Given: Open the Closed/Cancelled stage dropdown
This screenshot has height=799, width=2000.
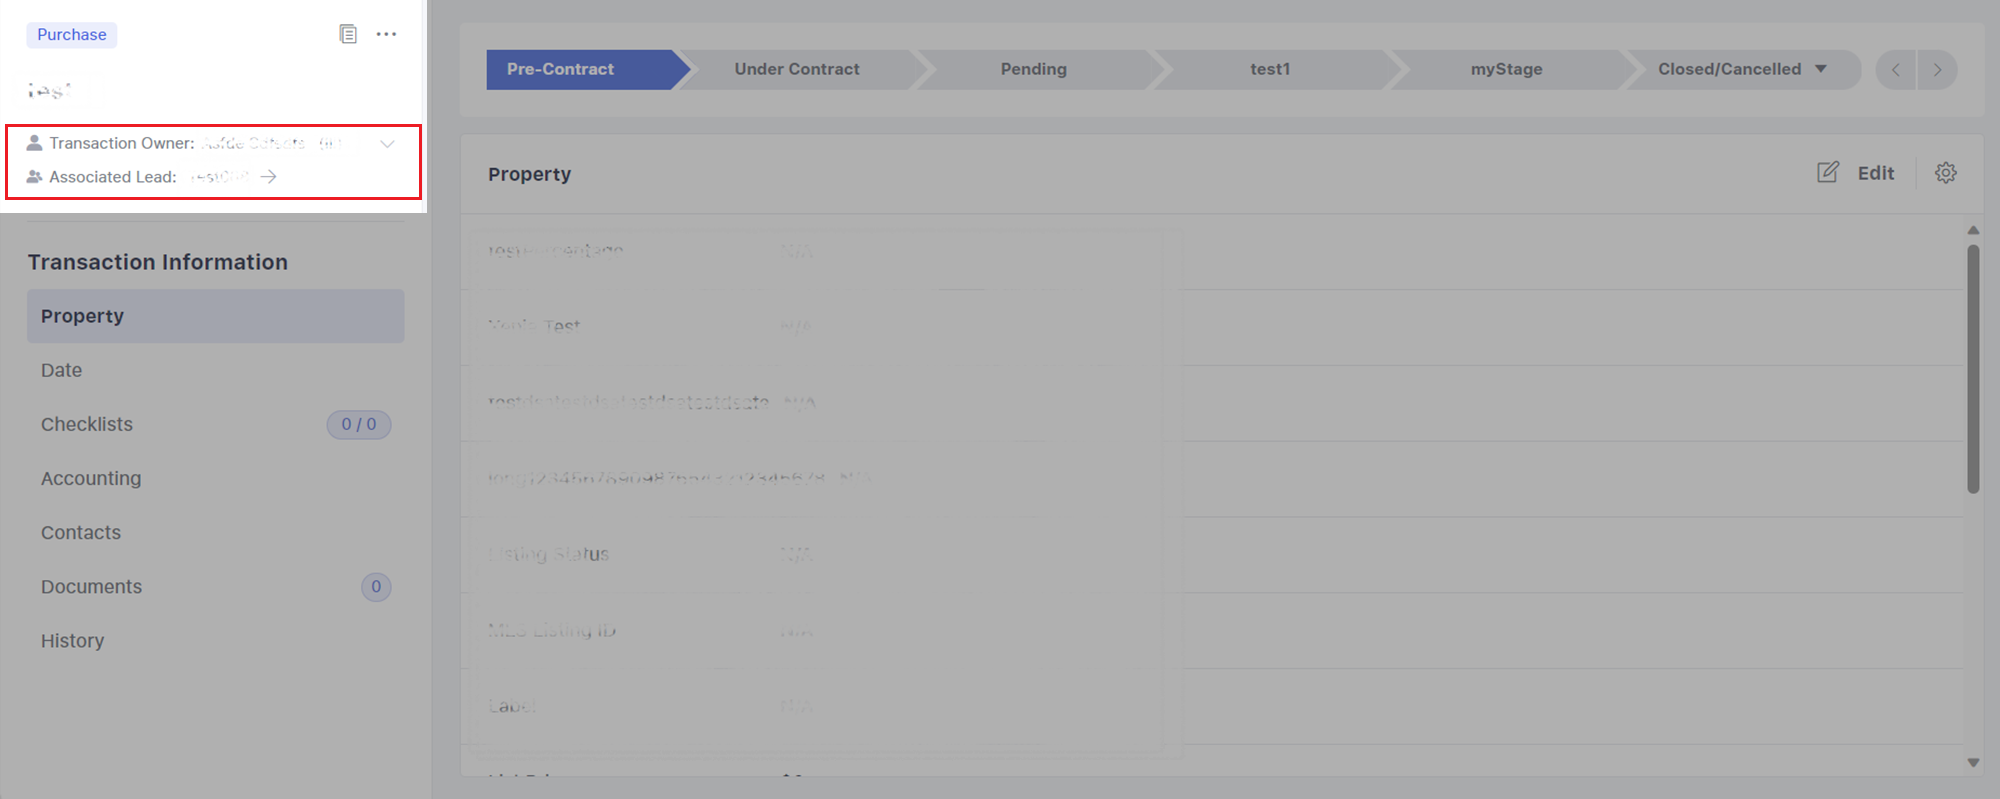Looking at the screenshot, I should pos(1743,69).
